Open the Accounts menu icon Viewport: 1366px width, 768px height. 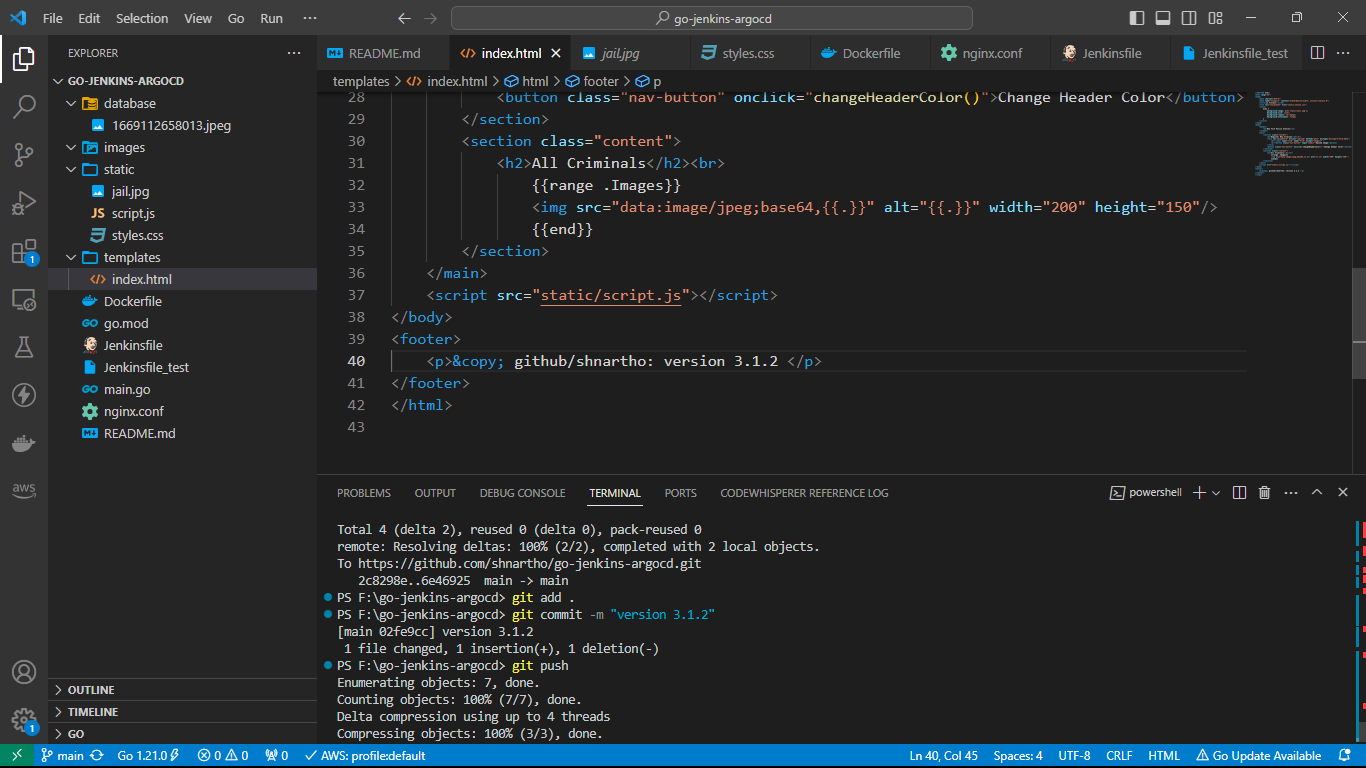24,672
